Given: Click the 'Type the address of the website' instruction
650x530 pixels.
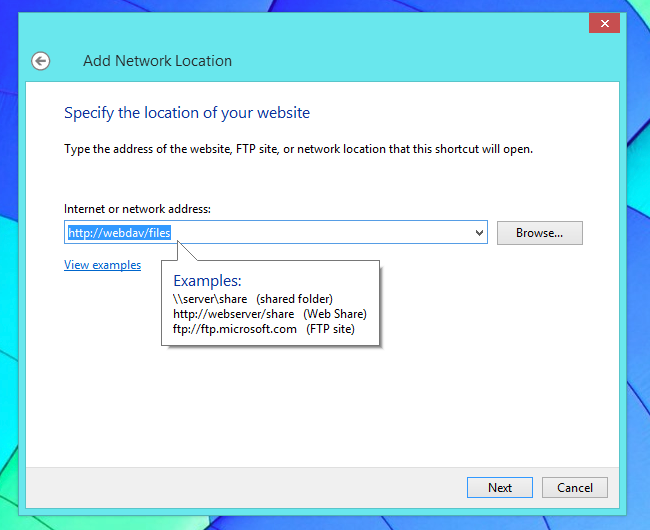Looking at the screenshot, I should pos(298,149).
